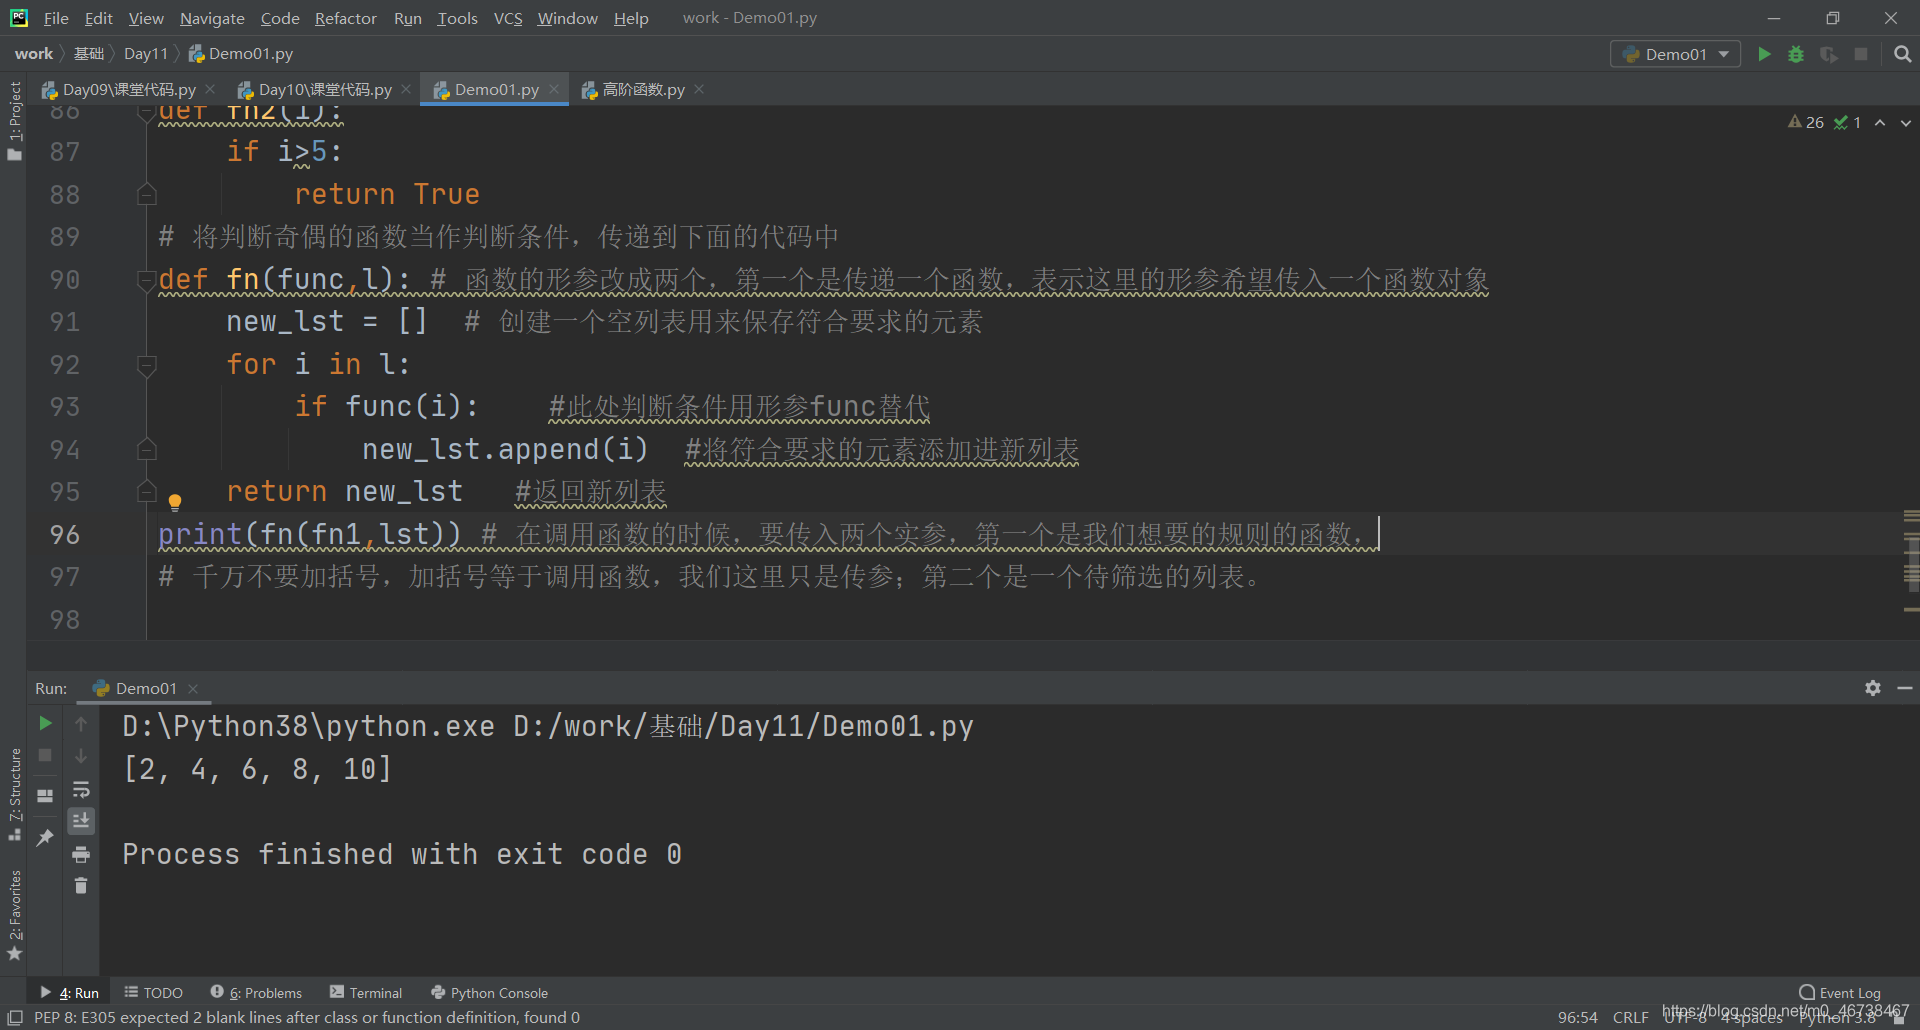Screen dimensions: 1920x1030
Task: Open the Structure tool window
Action: point(14,794)
